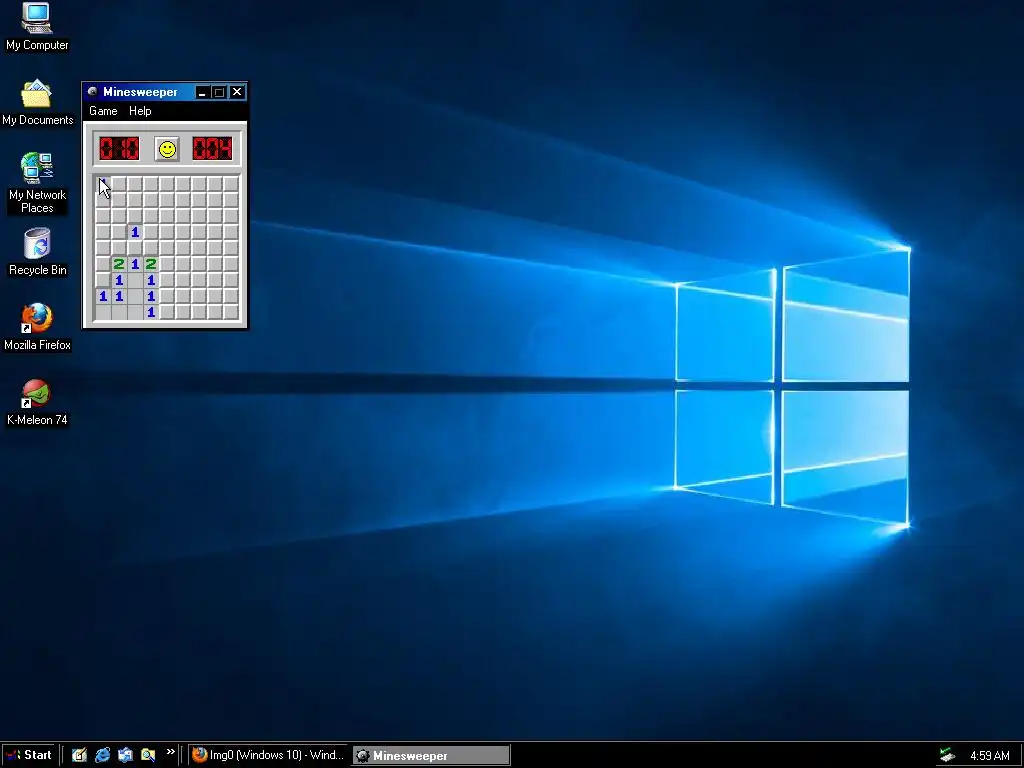Expand the quick launch overflow chevron

170,752
